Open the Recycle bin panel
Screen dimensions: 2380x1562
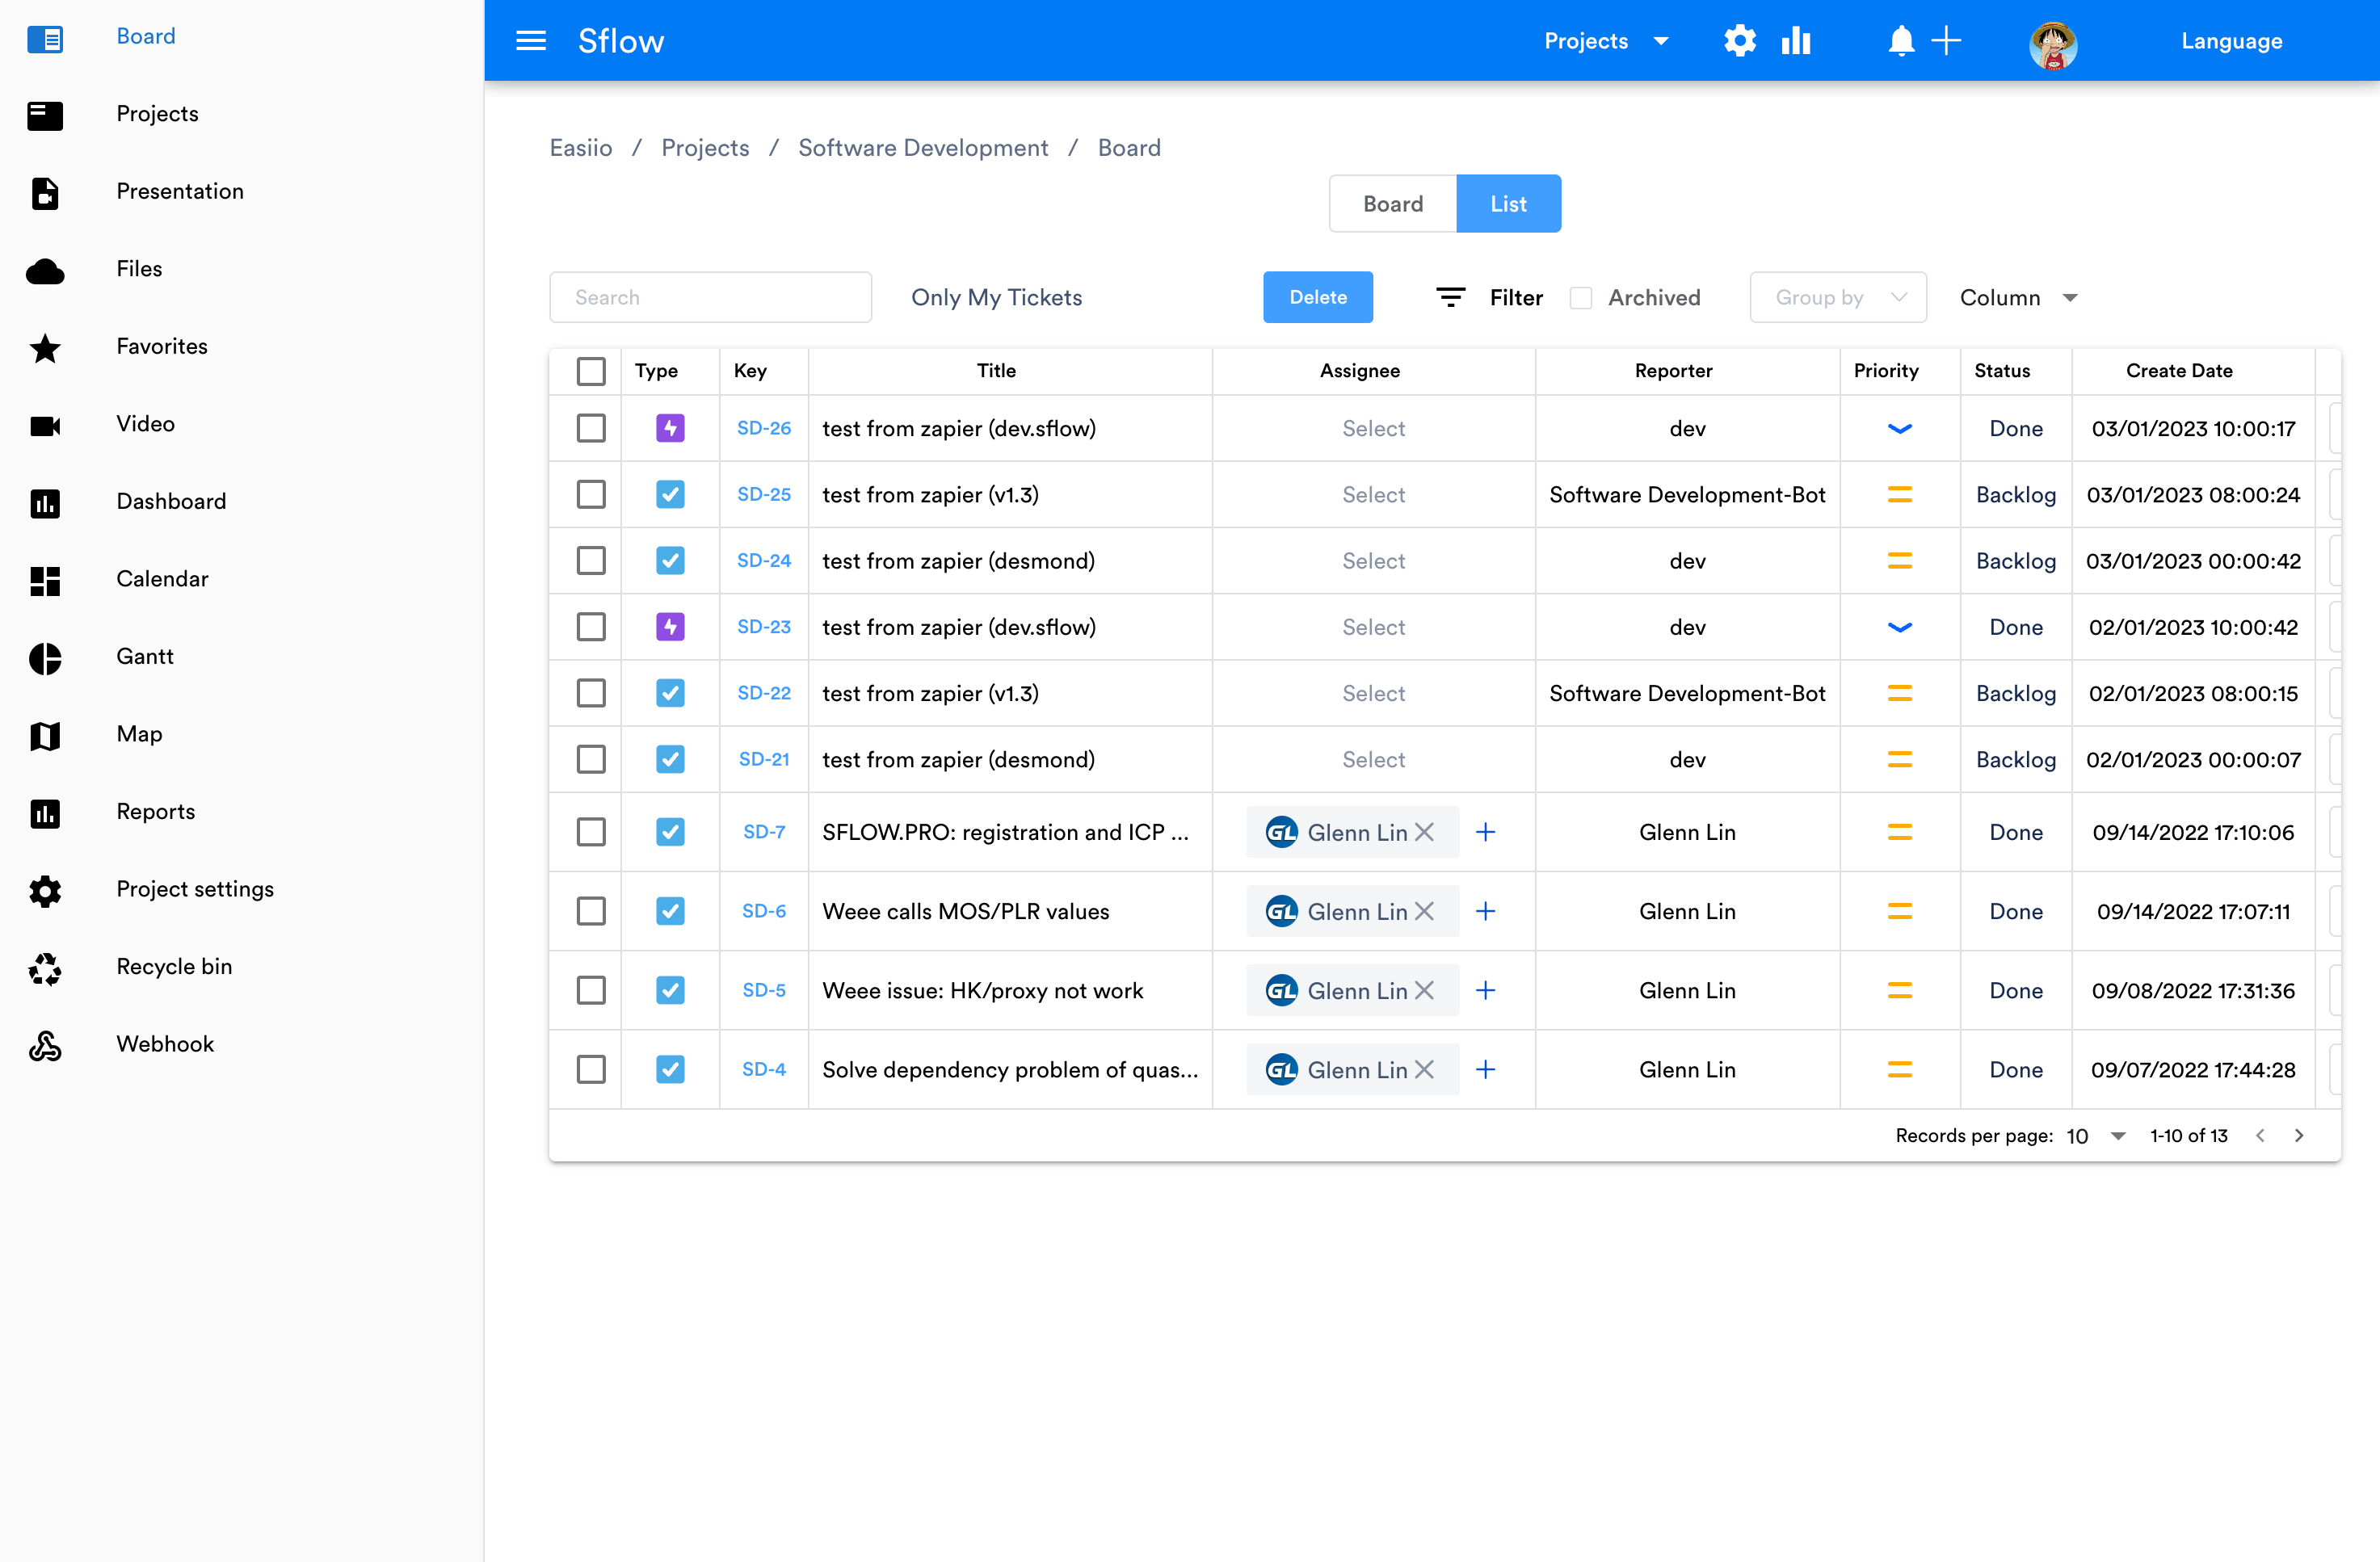pyautogui.click(x=175, y=966)
